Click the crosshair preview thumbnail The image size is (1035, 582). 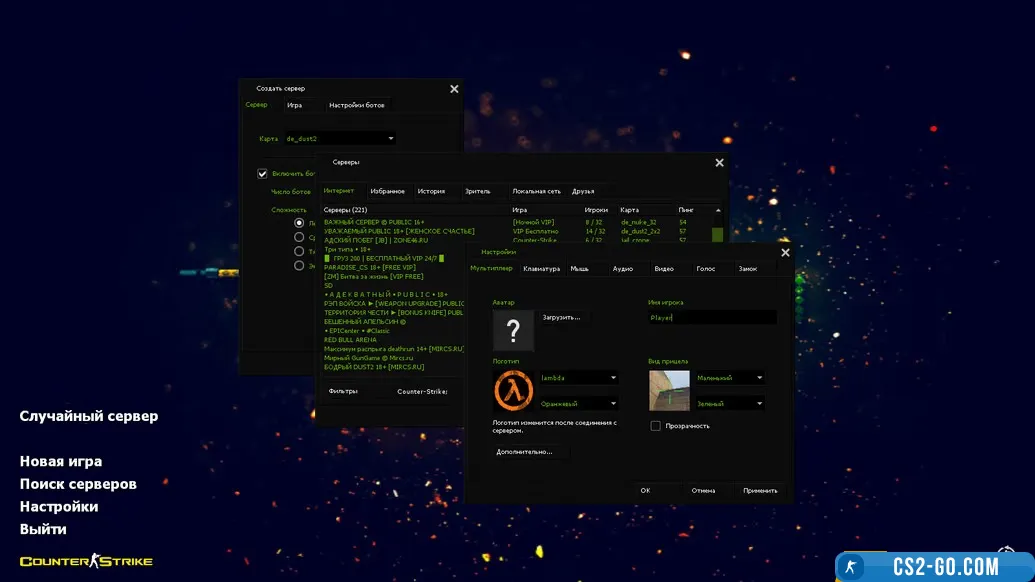(x=669, y=391)
